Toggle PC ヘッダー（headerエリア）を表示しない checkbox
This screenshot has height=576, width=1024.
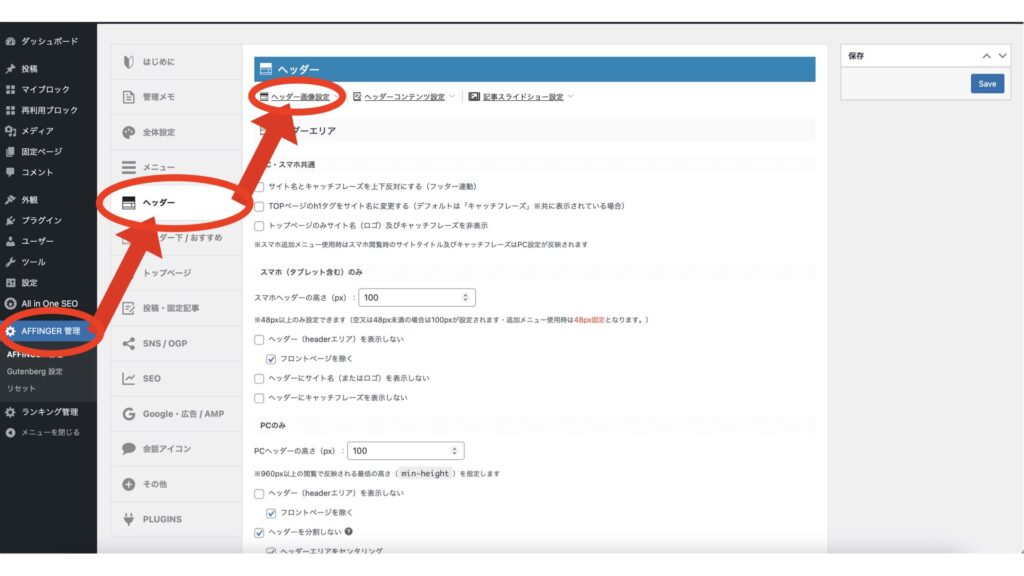coord(259,494)
